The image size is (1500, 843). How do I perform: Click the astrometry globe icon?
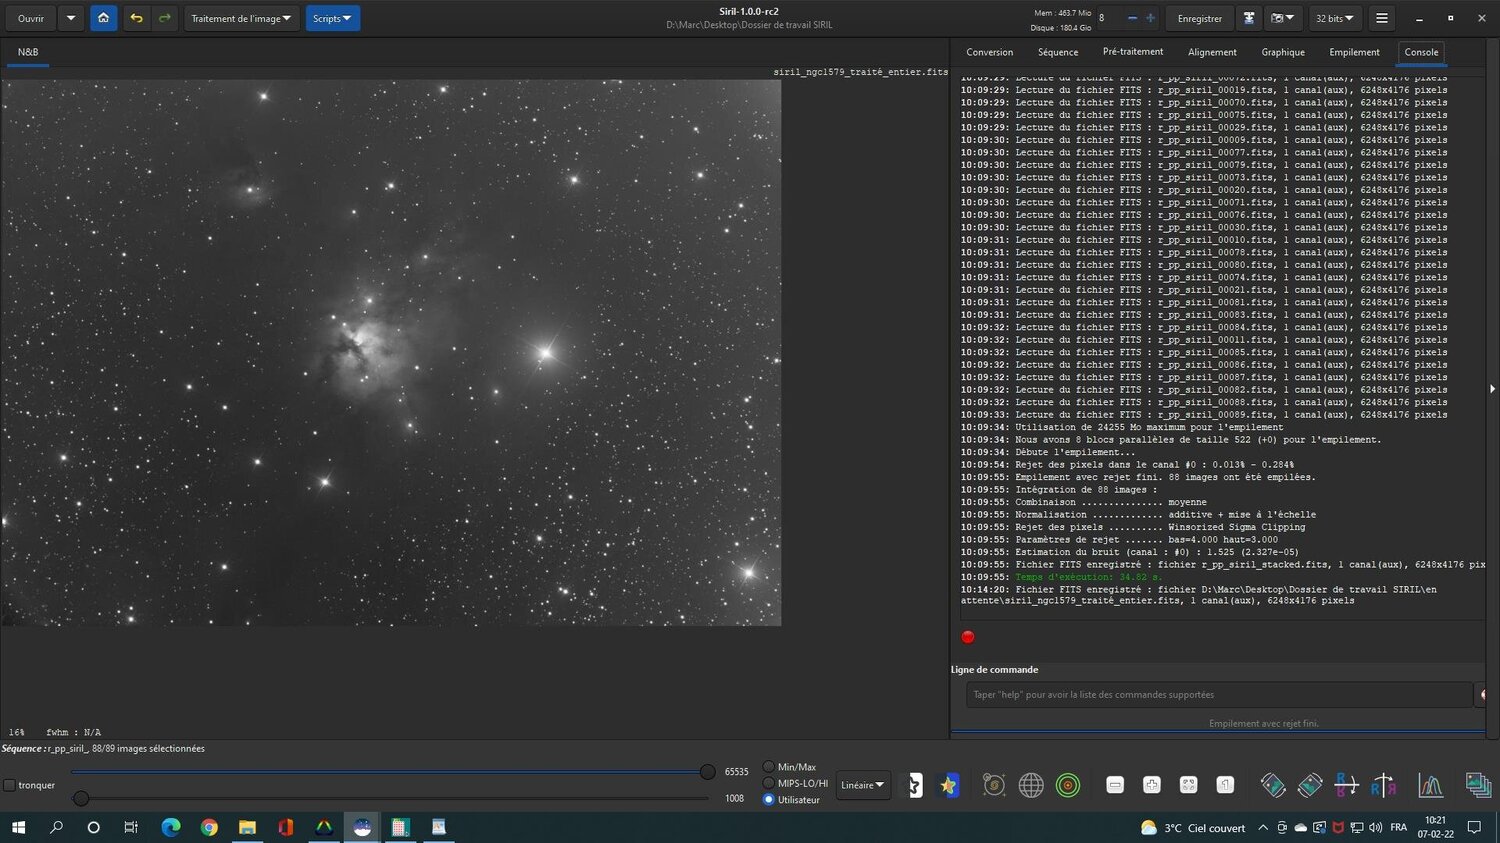point(1031,786)
